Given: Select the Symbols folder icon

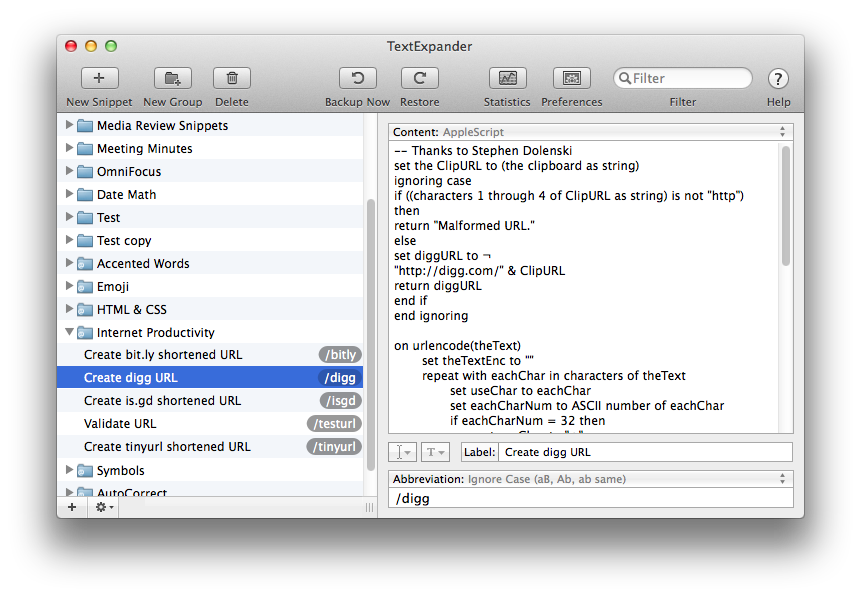Looking at the screenshot, I should point(85,471).
